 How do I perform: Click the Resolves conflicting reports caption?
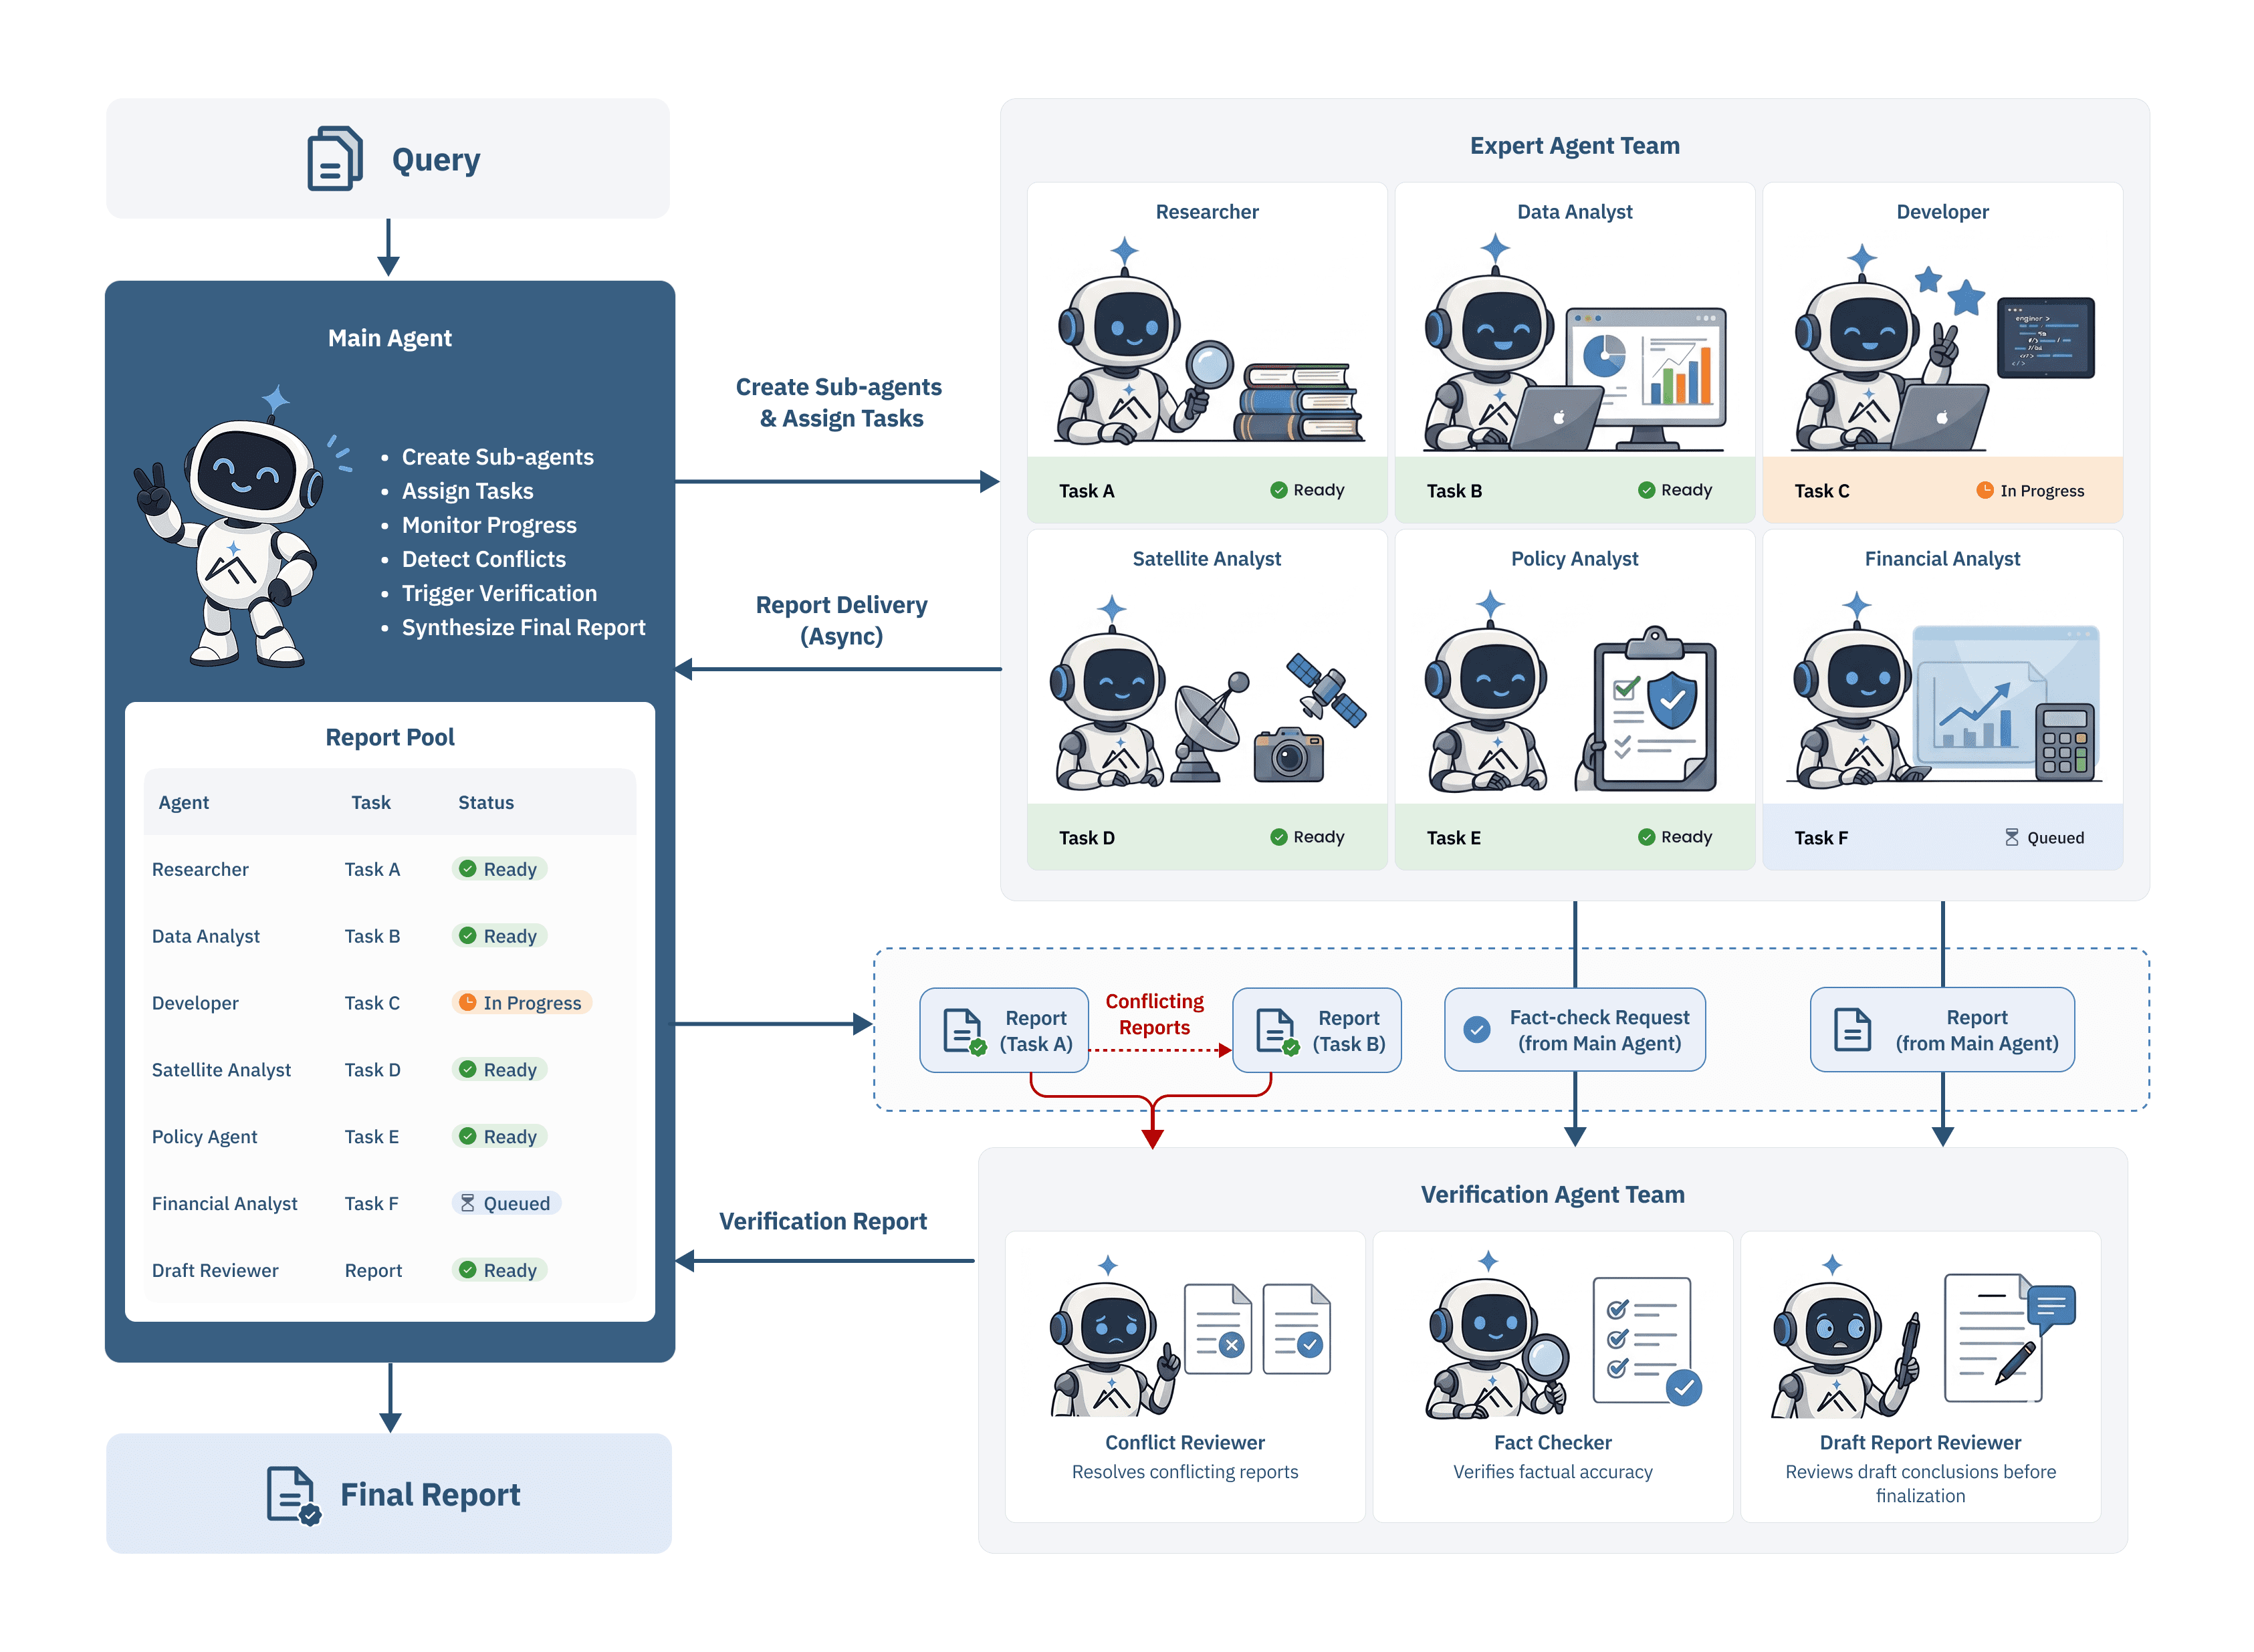1185,1472
